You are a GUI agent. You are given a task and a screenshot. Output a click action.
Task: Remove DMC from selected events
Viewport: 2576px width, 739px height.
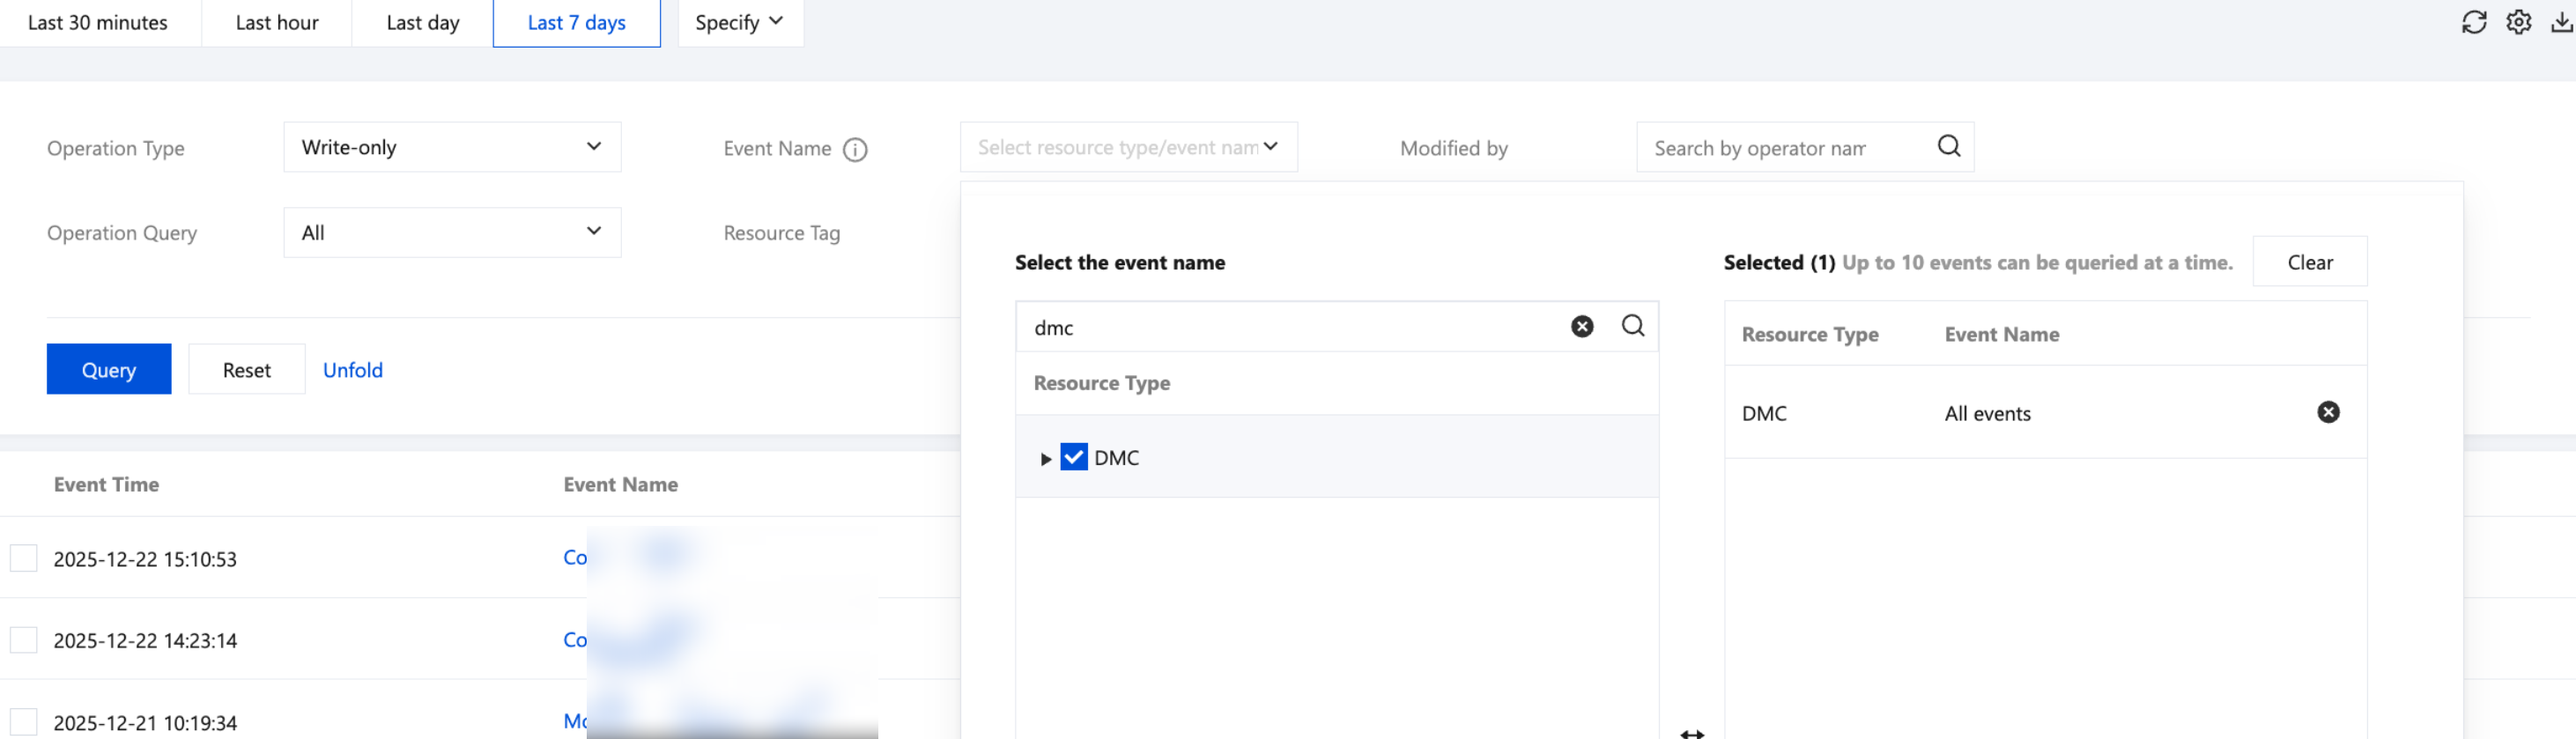[2328, 413]
